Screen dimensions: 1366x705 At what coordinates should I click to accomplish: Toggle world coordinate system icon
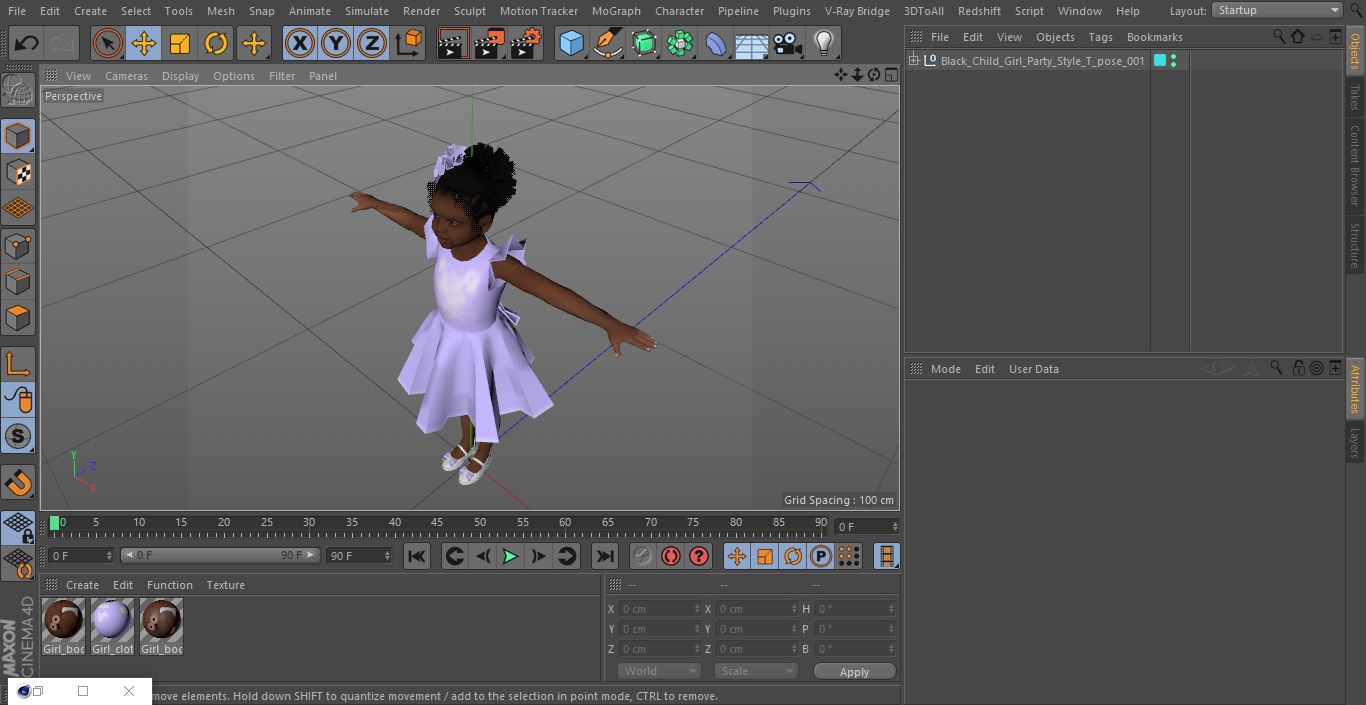pyautogui.click(x=409, y=43)
